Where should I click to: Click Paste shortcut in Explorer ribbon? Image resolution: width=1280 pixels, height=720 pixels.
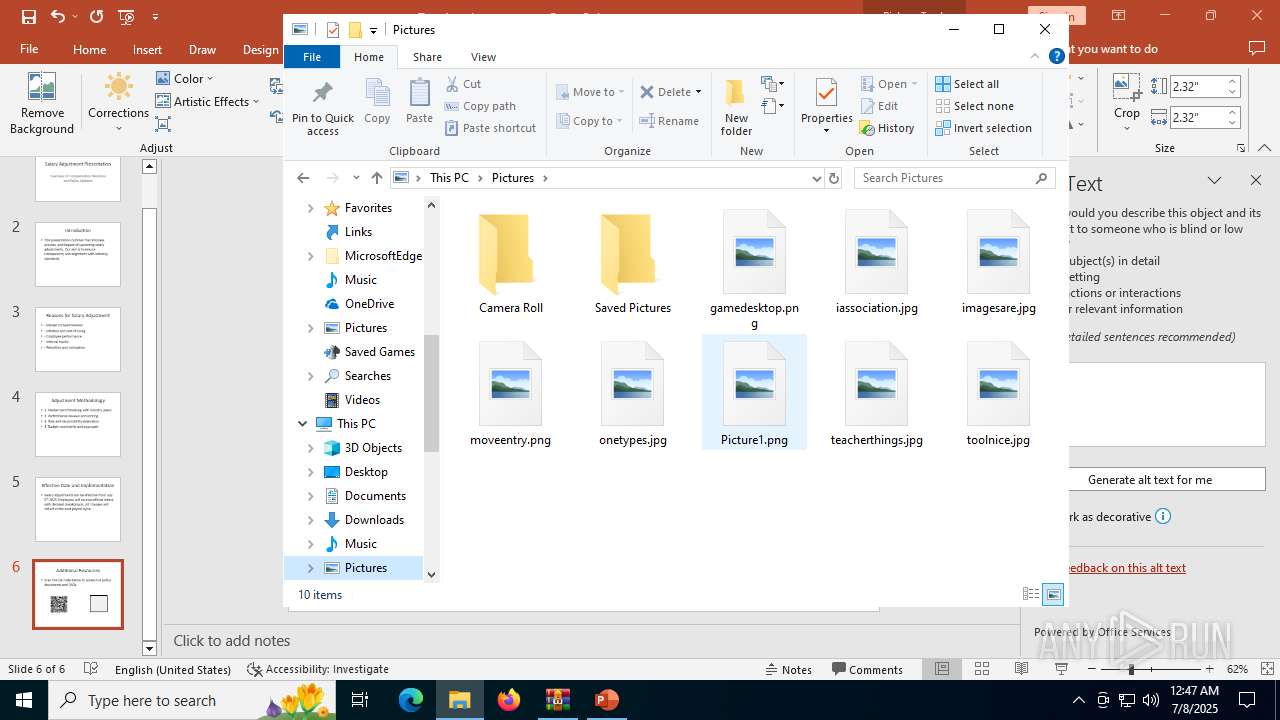pyautogui.click(x=491, y=128)
